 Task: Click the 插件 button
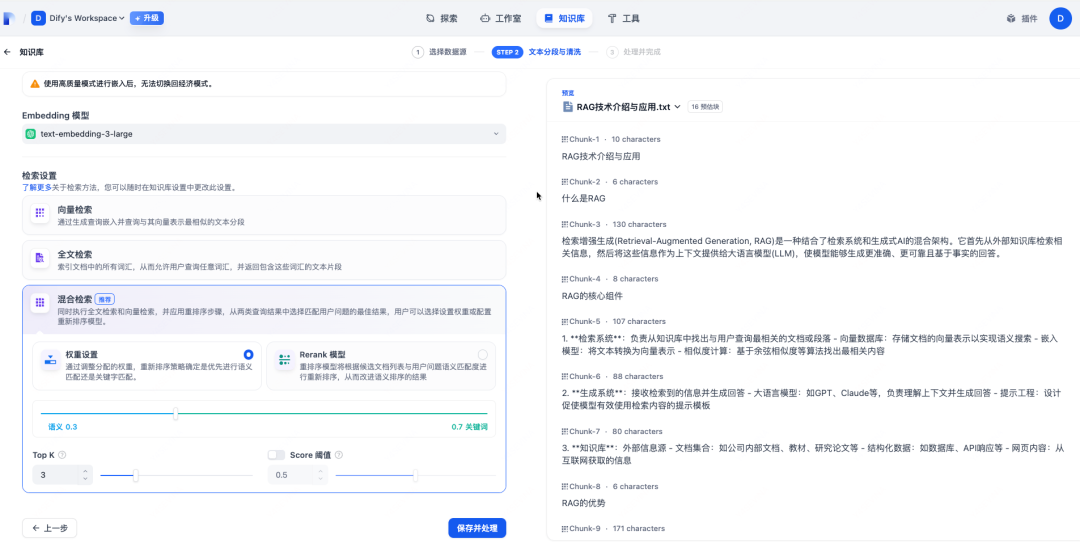[1021, 19]
